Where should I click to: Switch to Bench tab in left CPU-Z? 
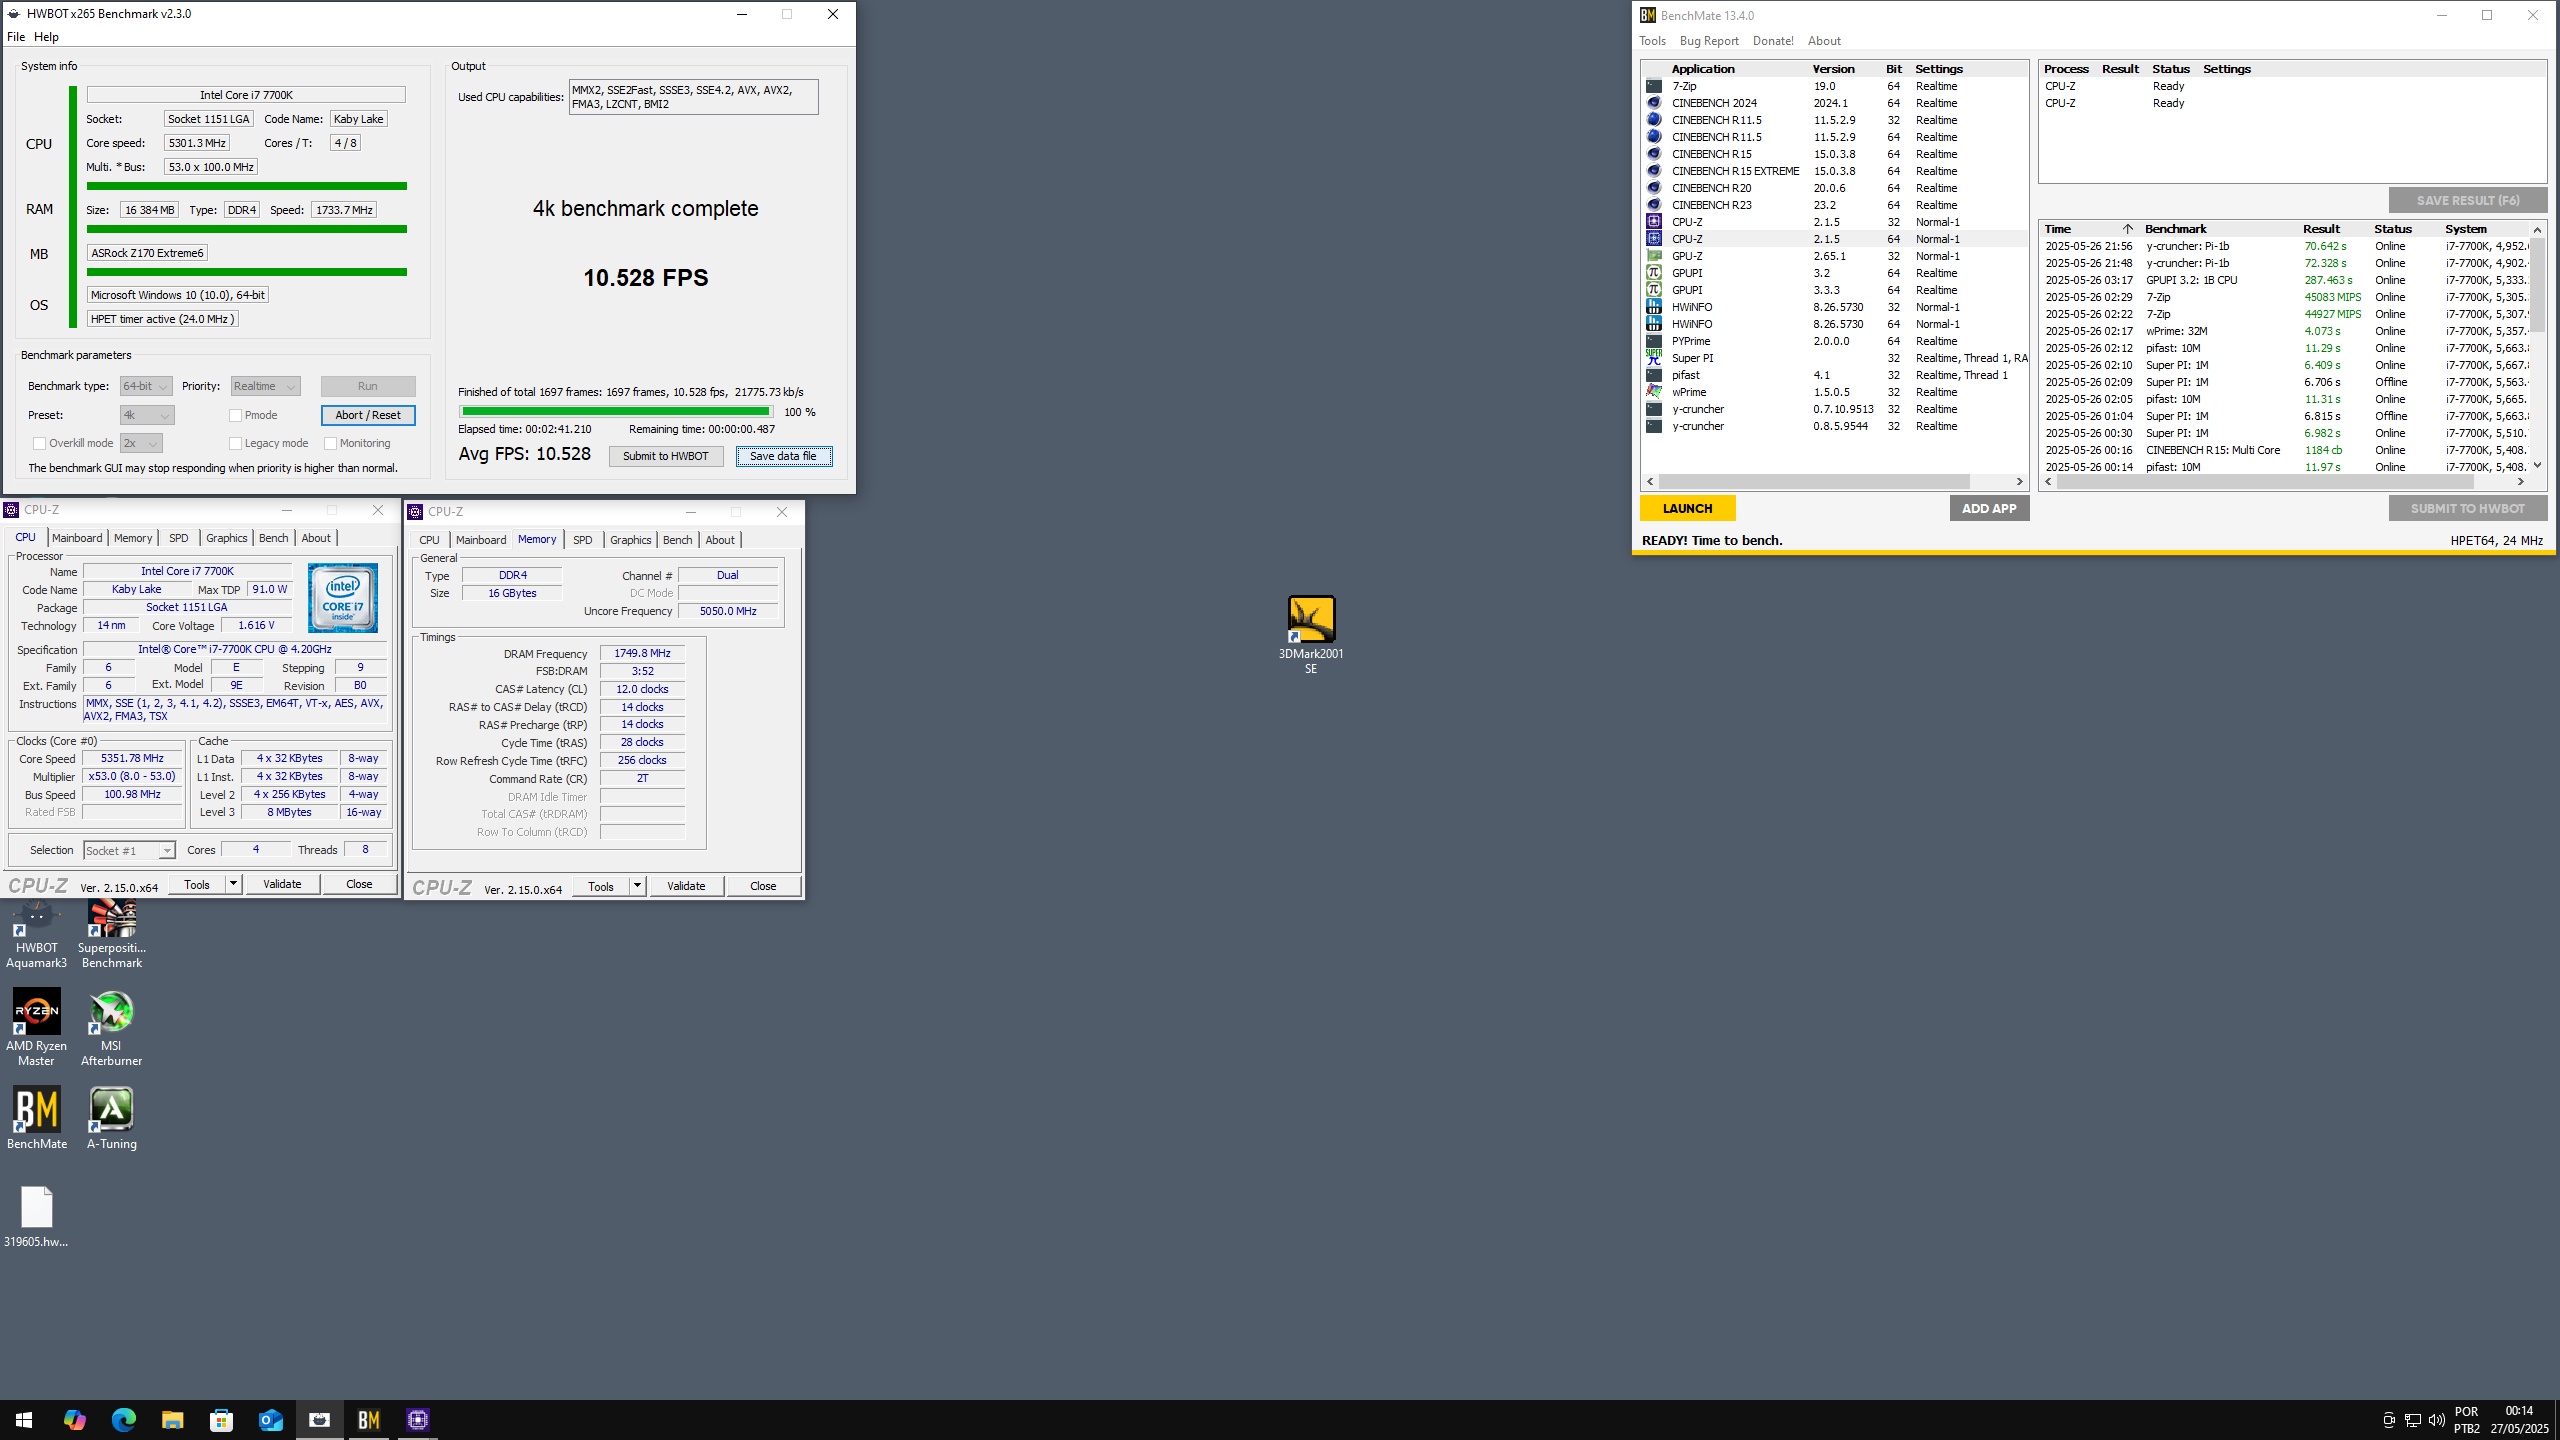(x=273, y=538)
